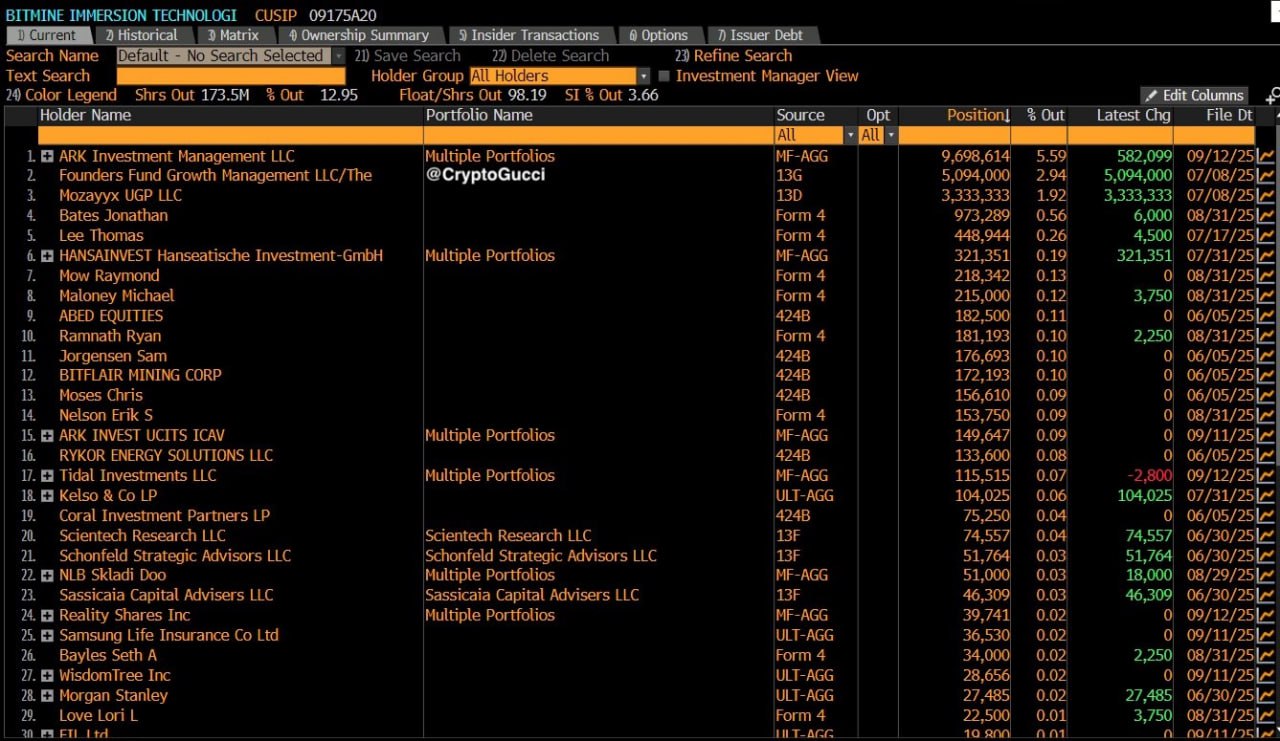Open chart icon for Kelso & Co LP row
The height and width of the screenshot is (741, 1280).
(x=1266, y=495)
